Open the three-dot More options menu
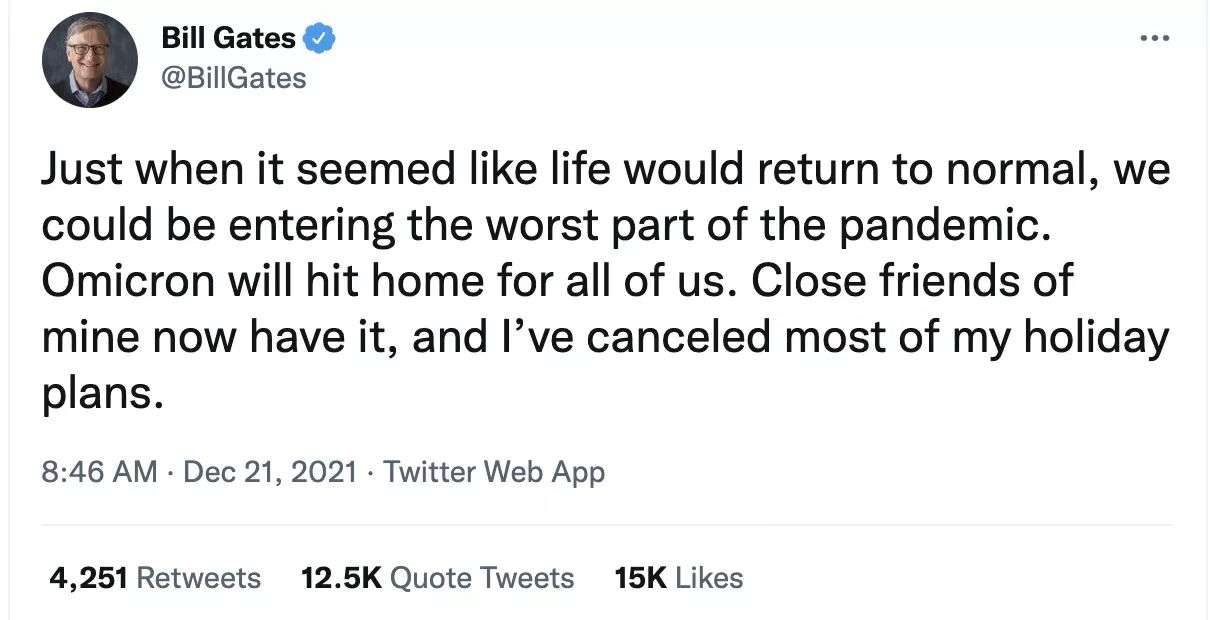Screen dimensions: 1210x620 point(1153,39)
